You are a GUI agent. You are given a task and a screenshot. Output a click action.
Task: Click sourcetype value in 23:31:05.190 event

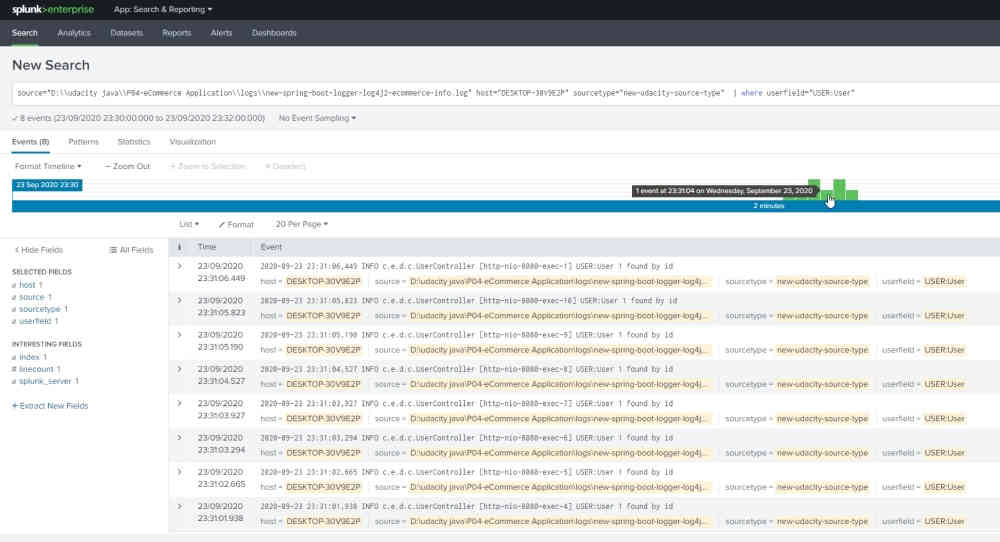tap(822, 350)
